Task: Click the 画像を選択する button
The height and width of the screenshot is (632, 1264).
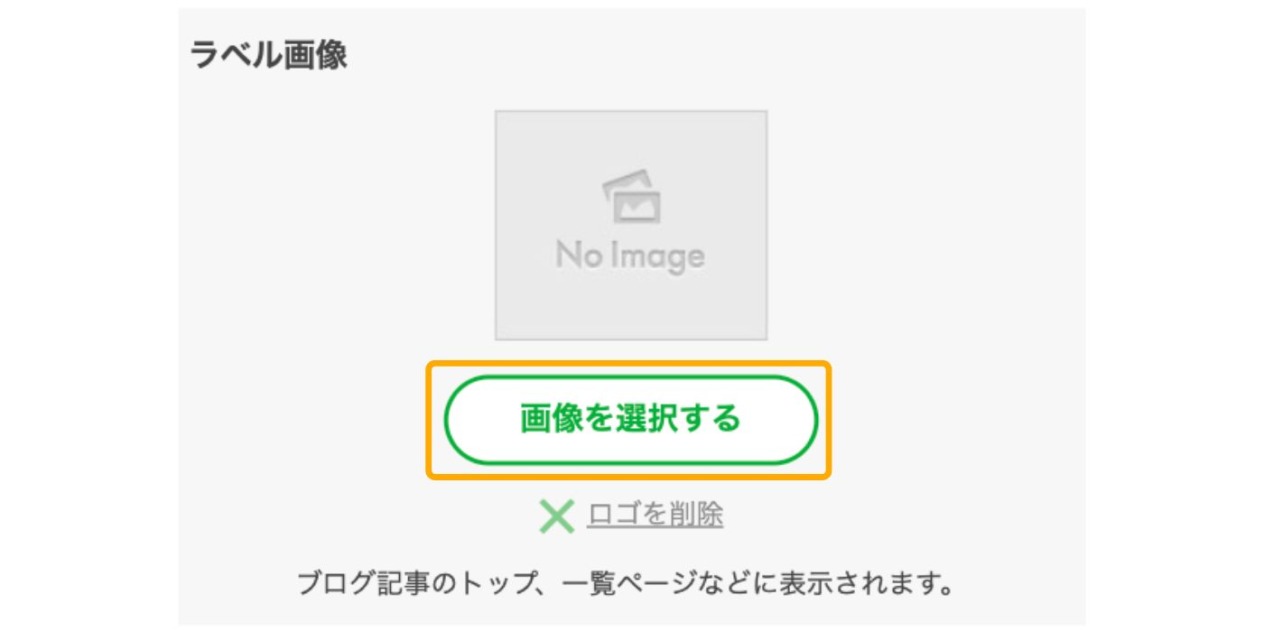Action: coord(630,419)
